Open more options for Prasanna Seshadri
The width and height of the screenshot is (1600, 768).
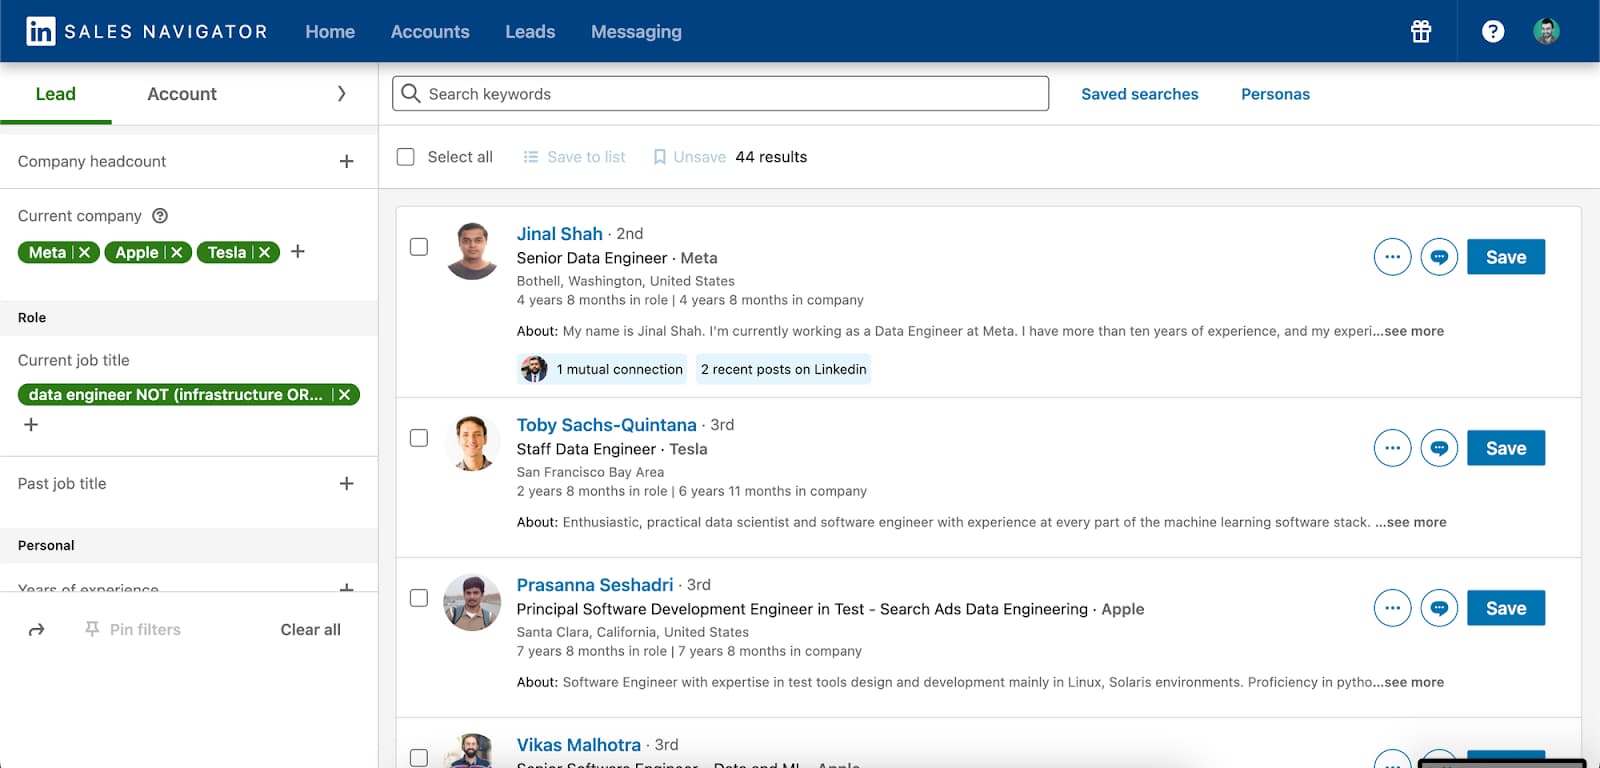coord(1392,608)
